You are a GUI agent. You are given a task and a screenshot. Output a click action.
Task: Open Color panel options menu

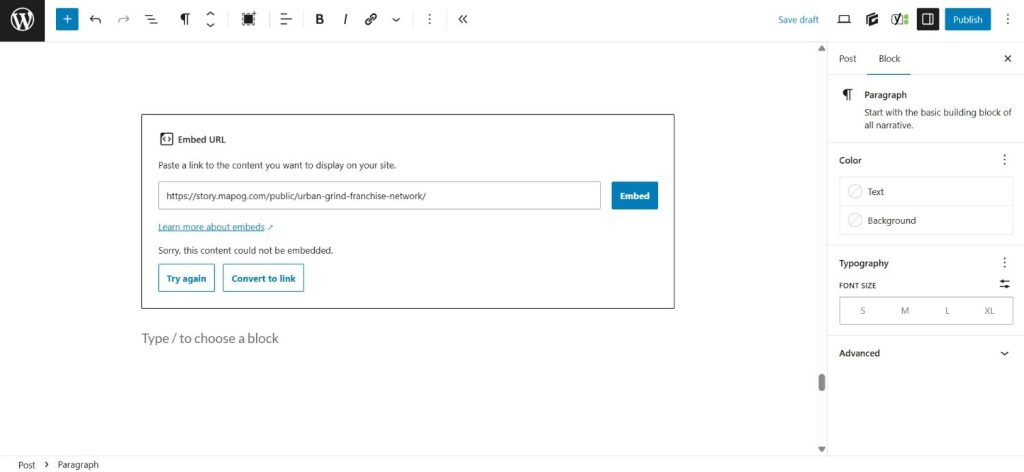pos(1004,160)
